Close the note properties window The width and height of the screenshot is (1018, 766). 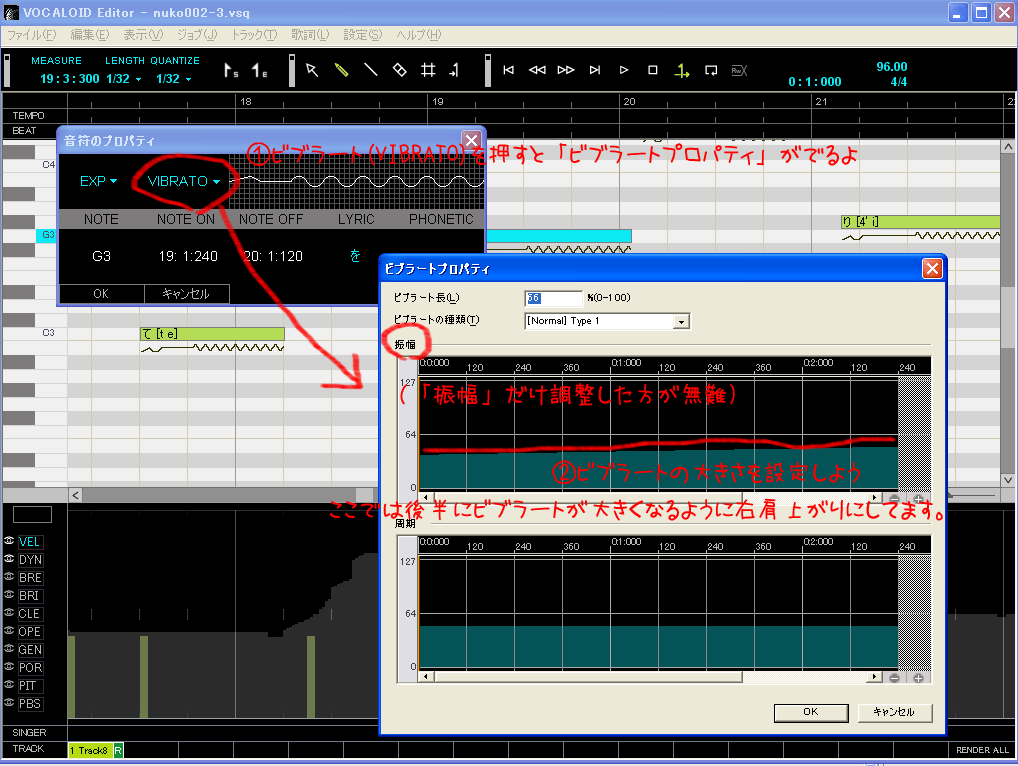pos(471,140)
